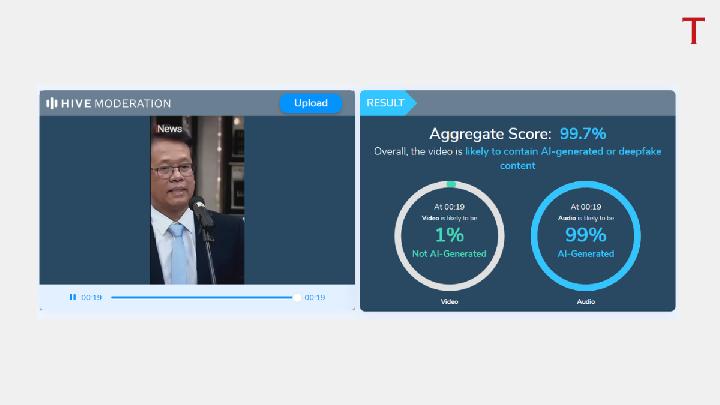Click the 99.7% aggregate score value

click(582, 133)
